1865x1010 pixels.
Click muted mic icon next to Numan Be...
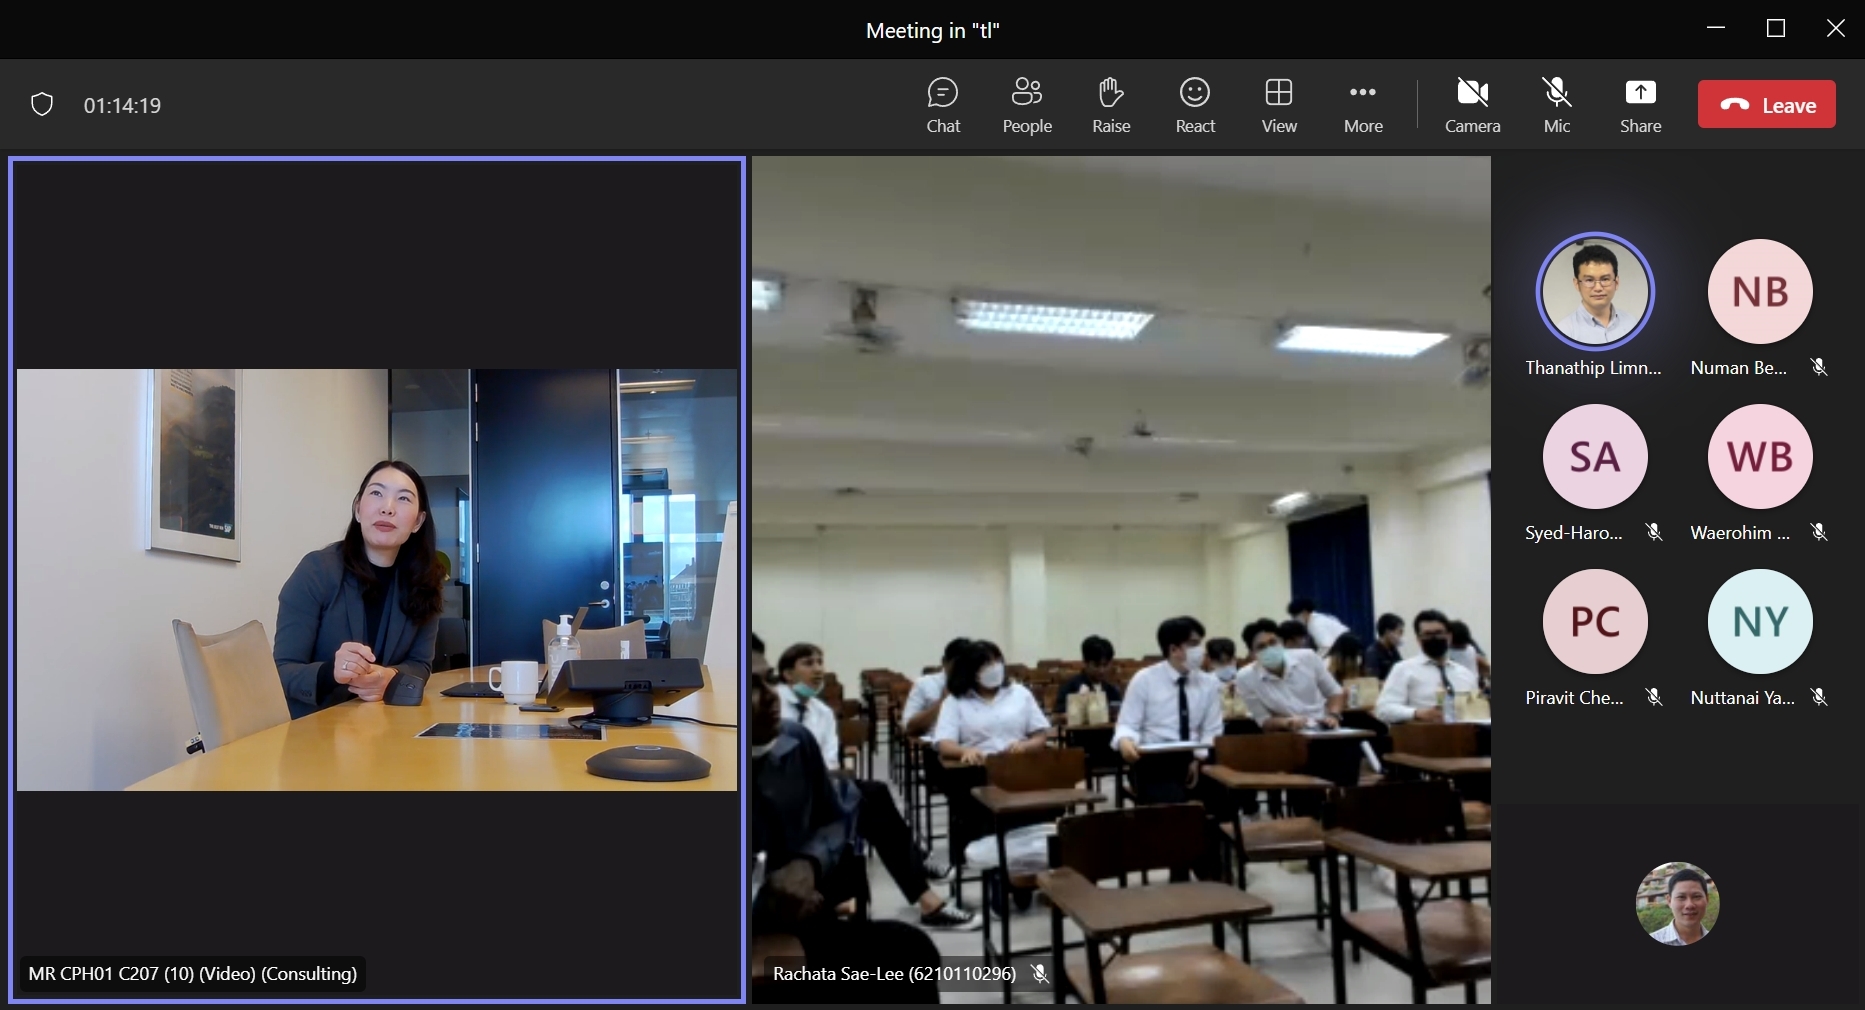point(1819,368)
